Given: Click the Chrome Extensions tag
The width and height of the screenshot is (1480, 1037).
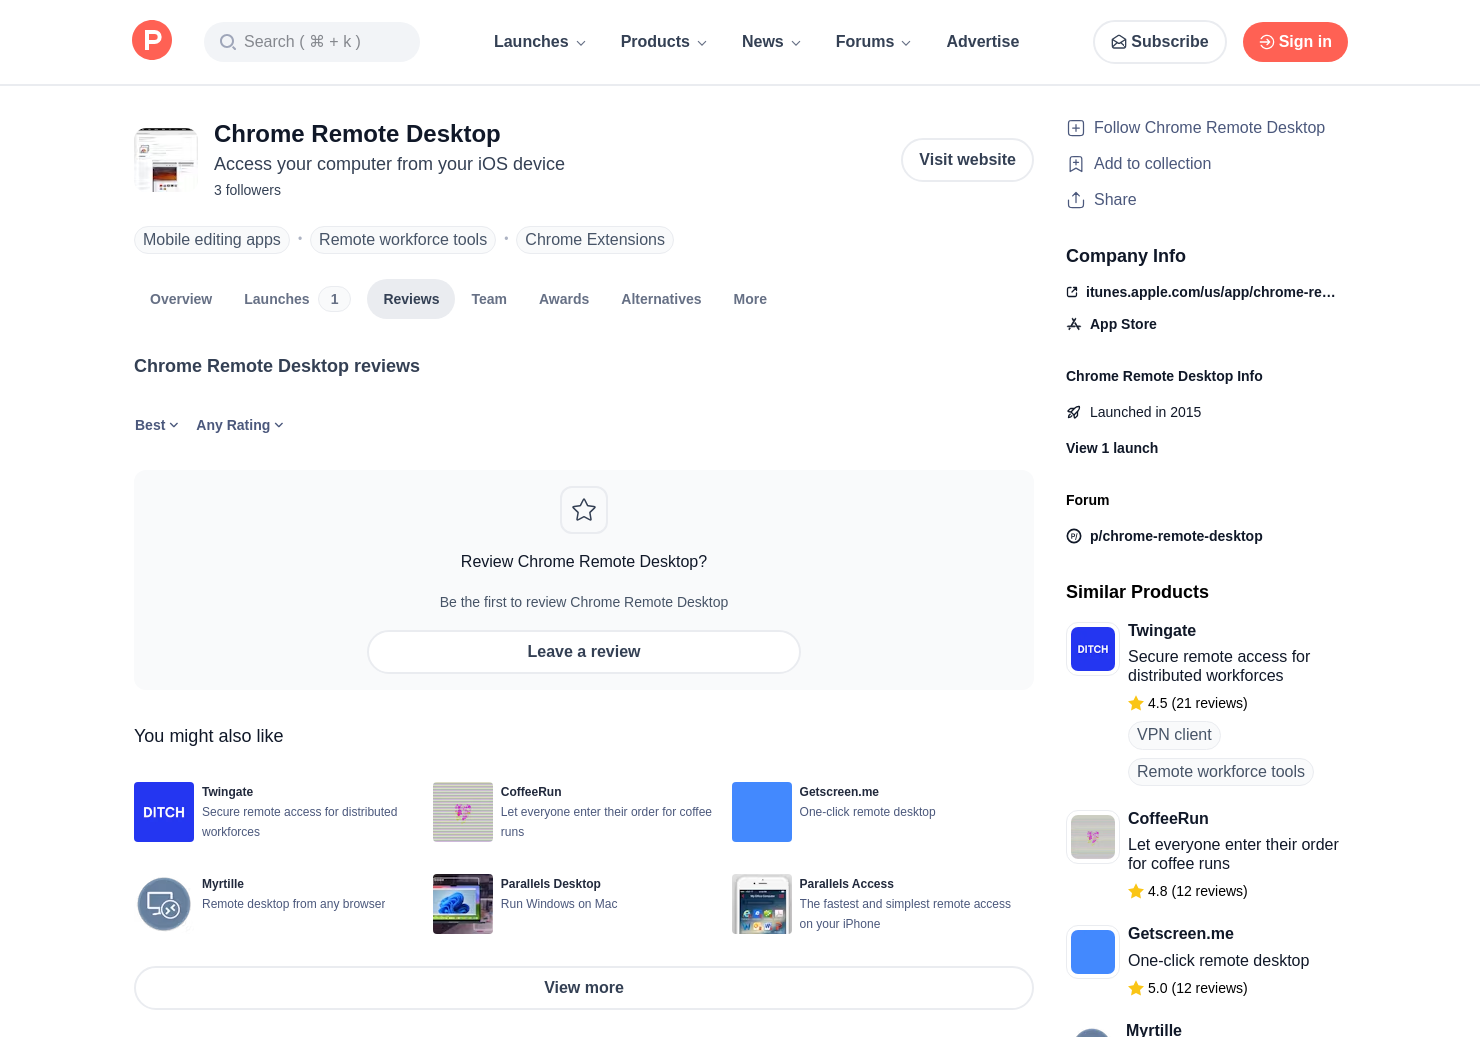Looking at the screenshot, I should pyautogui.click(x=595, y=240).
